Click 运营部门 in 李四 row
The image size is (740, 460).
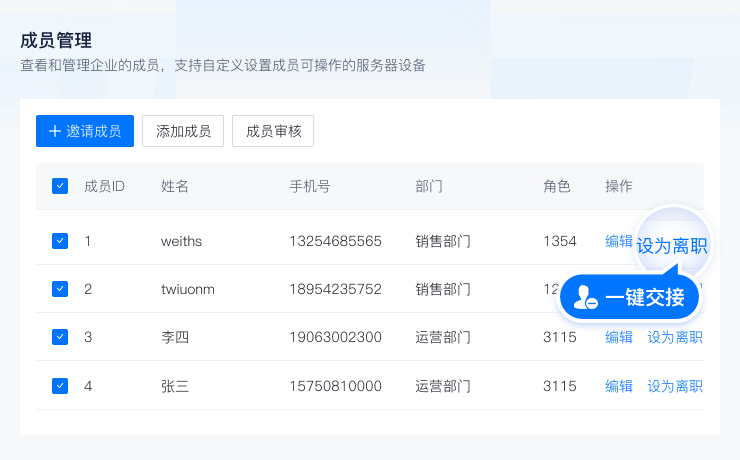pos(443,337)
